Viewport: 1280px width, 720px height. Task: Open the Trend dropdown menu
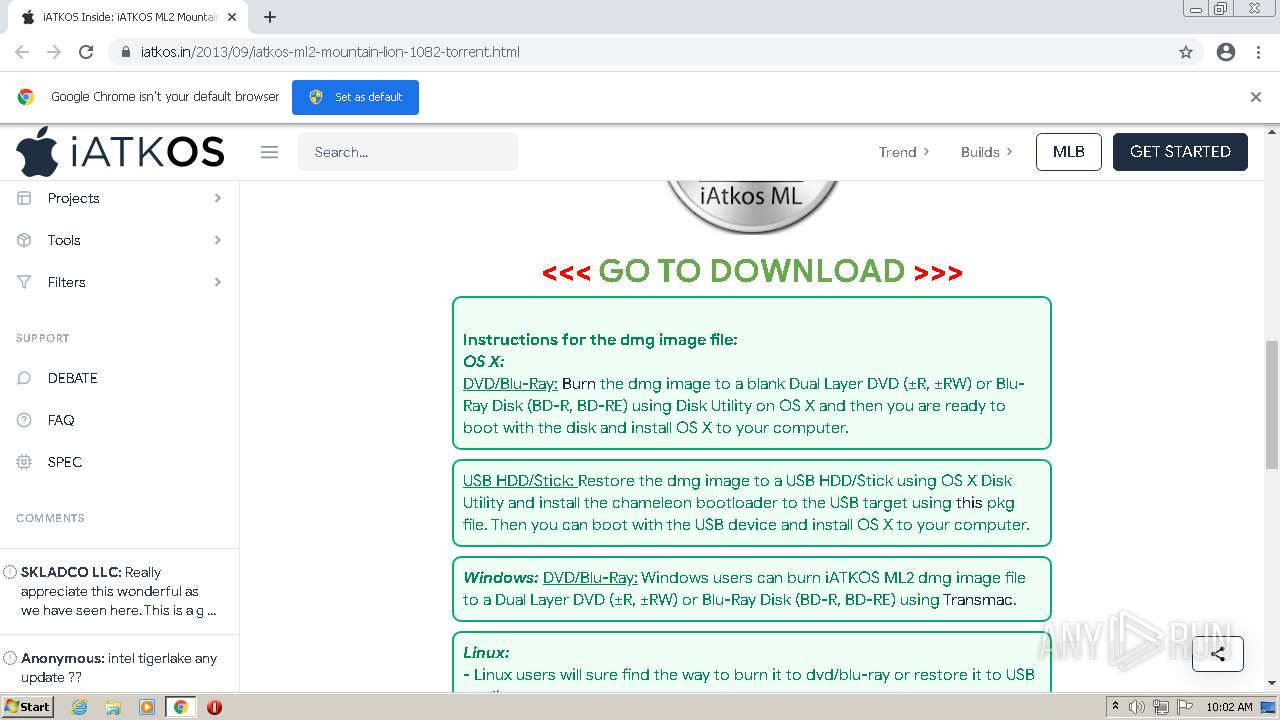coord(904,152)
